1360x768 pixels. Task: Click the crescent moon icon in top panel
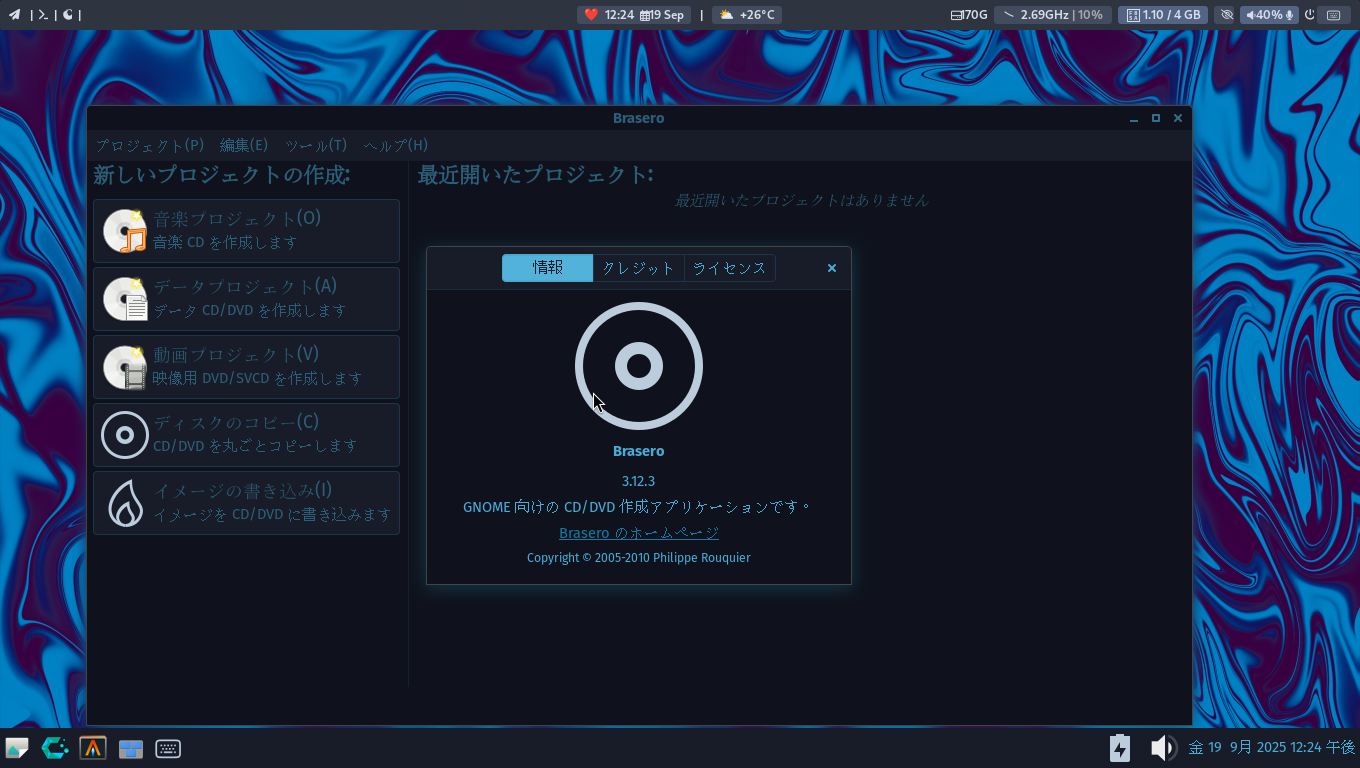[68, 15]
